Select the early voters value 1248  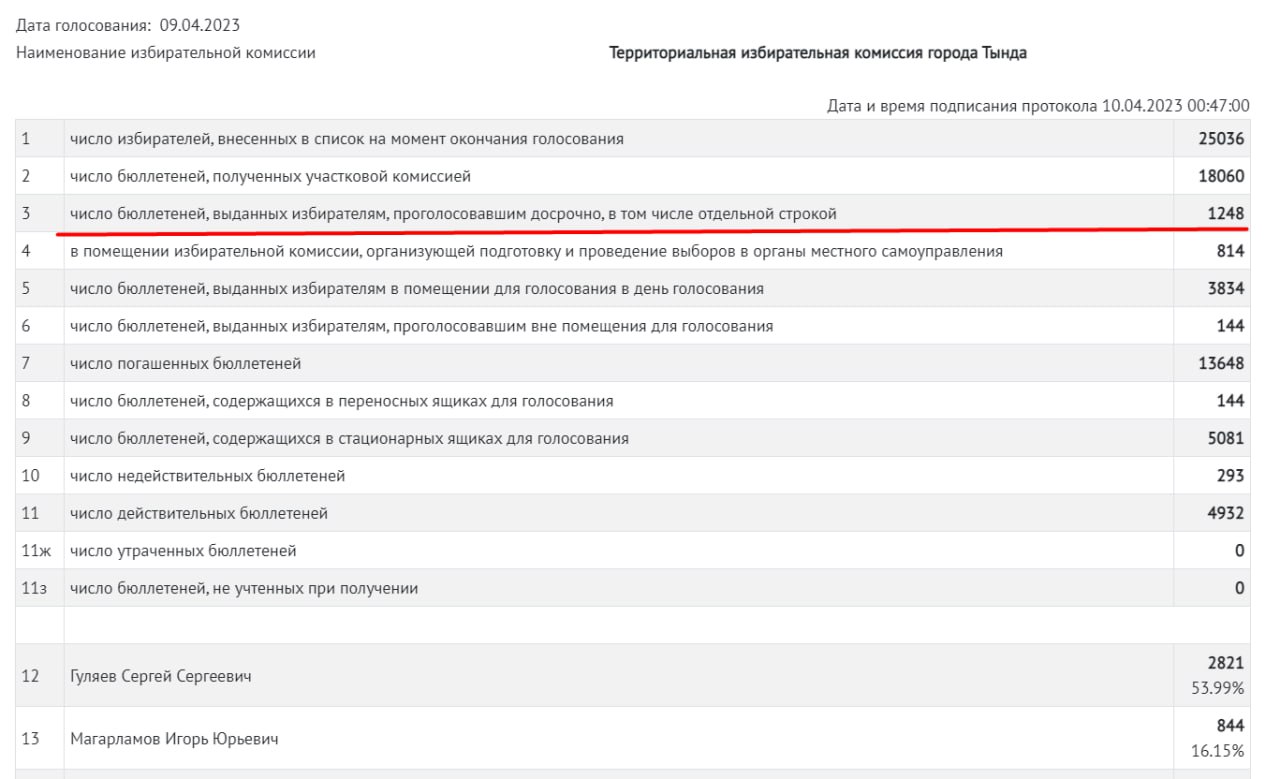pyautogui.click(x=1225, y=213)
